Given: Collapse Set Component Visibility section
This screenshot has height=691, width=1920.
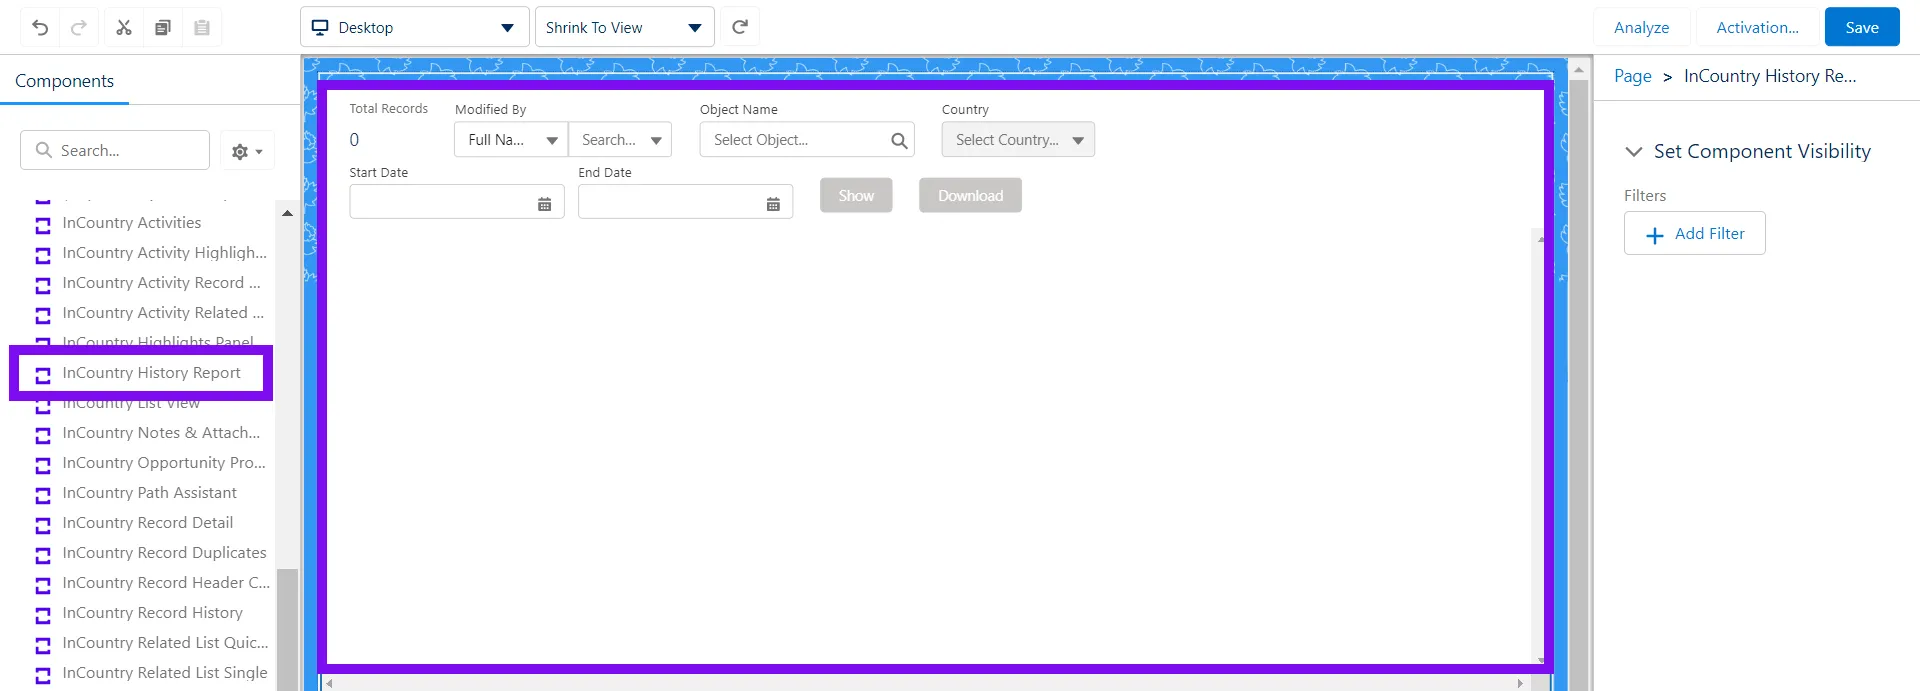Looking at the screenshot, I should click(x=1634, y=152).
